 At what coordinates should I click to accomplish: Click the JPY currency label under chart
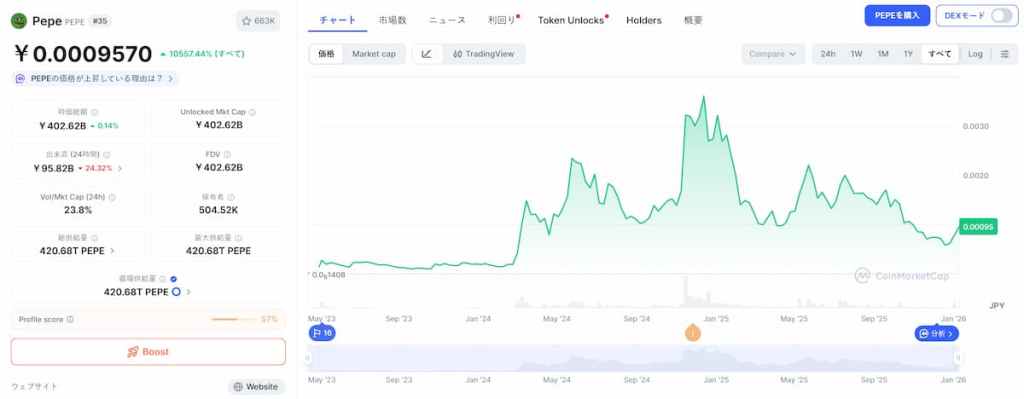997,305
